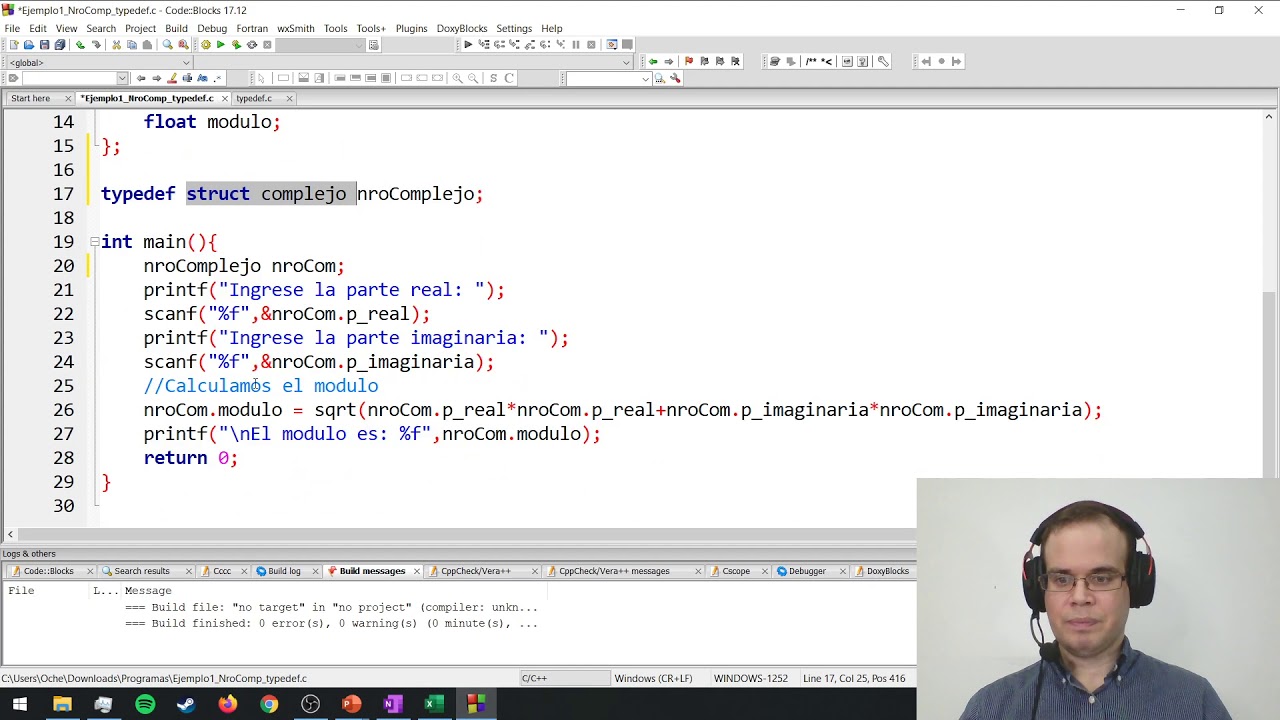Insert DoxyBlocks block comment icon
Image resolution: width=1280 pixels, height=720 pixels.
click(x=811, y=61)
